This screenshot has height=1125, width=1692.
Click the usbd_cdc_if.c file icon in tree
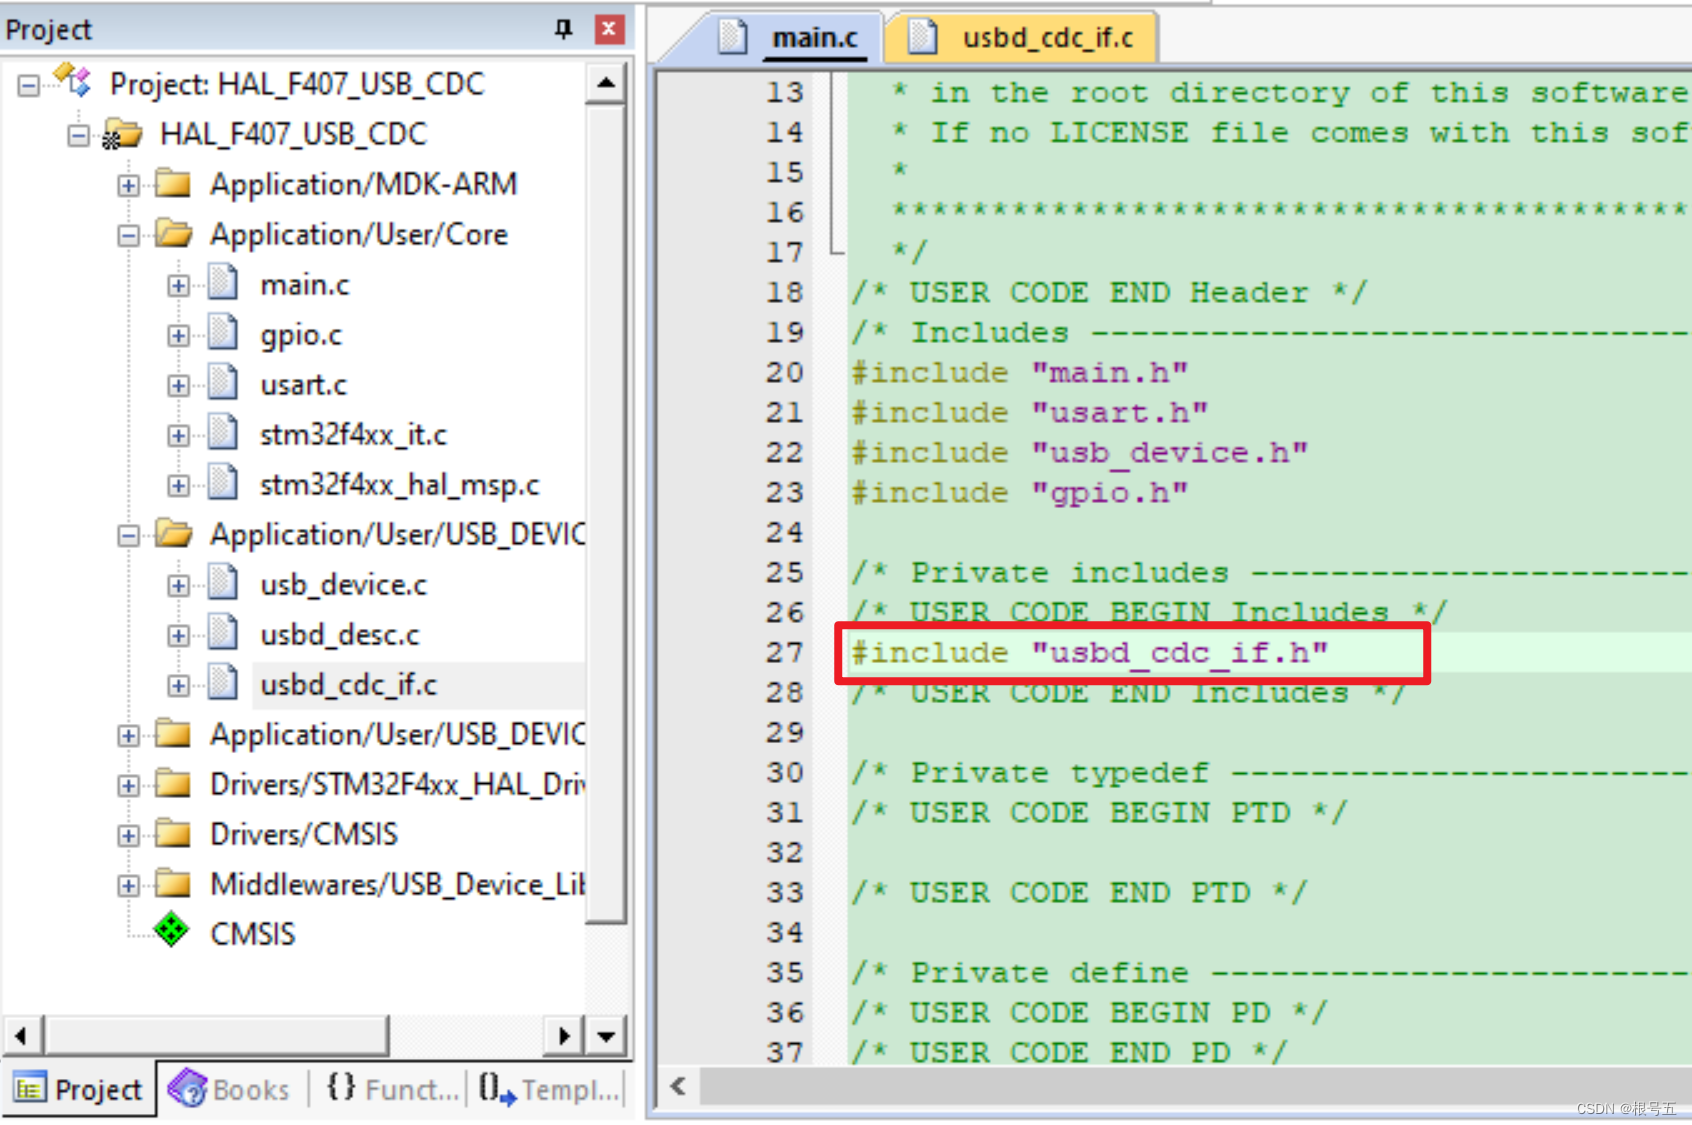tap(223, 683)
